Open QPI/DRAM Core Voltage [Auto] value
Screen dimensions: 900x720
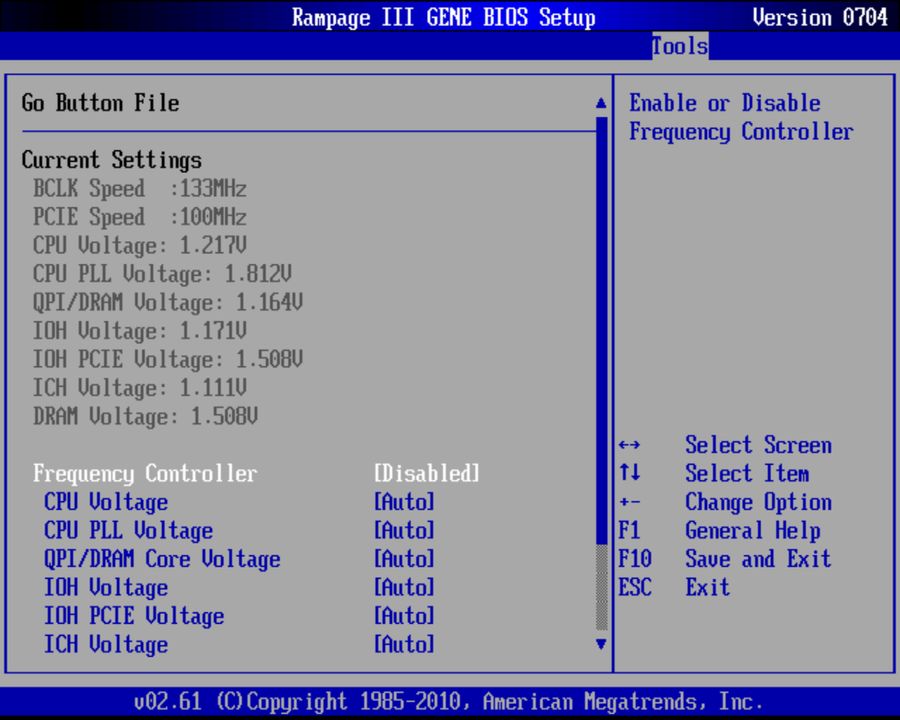404,559
